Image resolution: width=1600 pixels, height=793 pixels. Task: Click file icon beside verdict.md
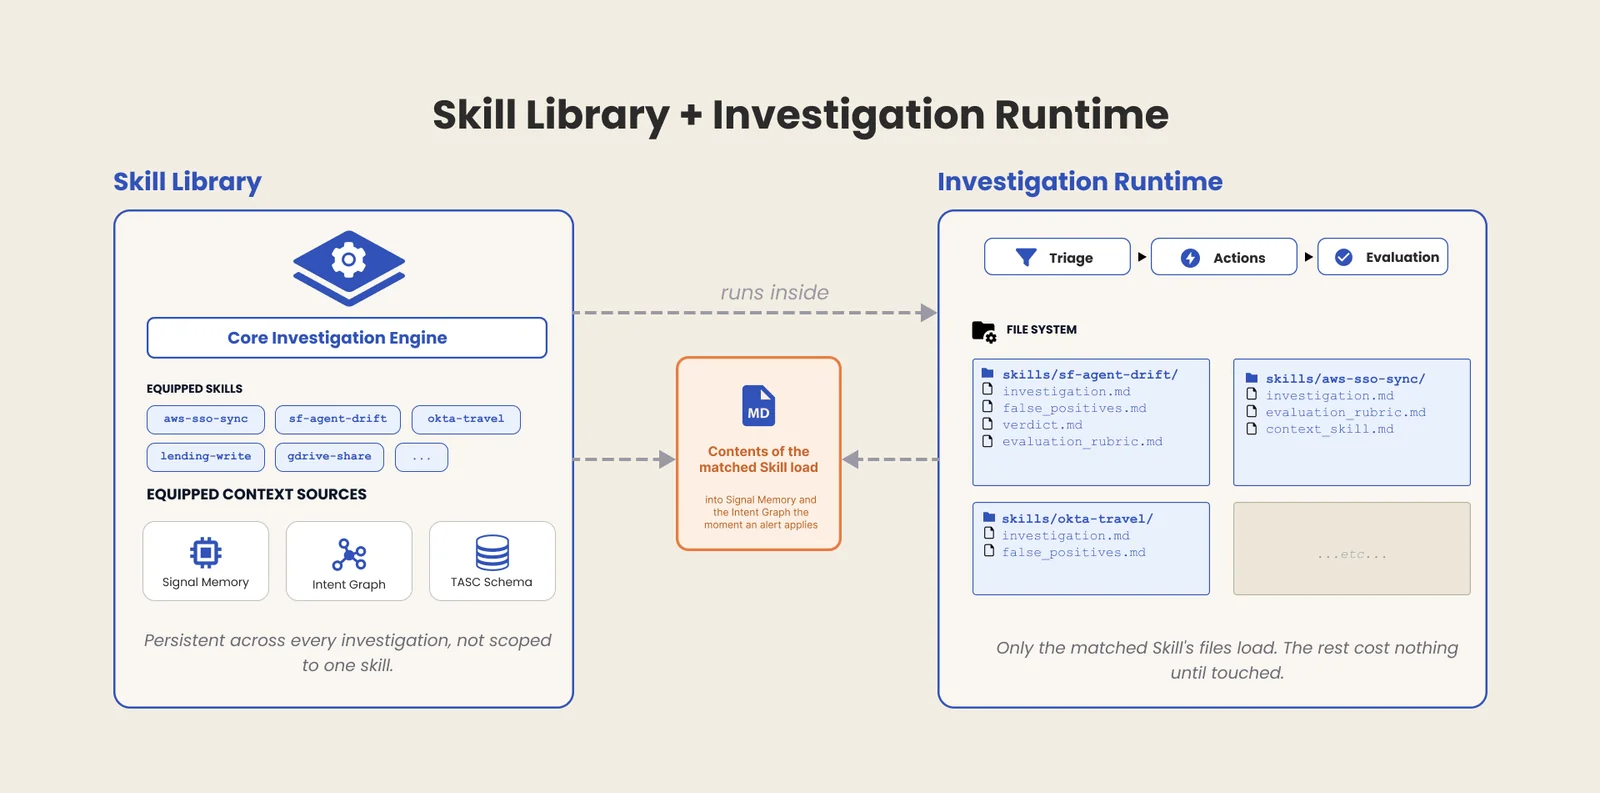pos(988,423)
